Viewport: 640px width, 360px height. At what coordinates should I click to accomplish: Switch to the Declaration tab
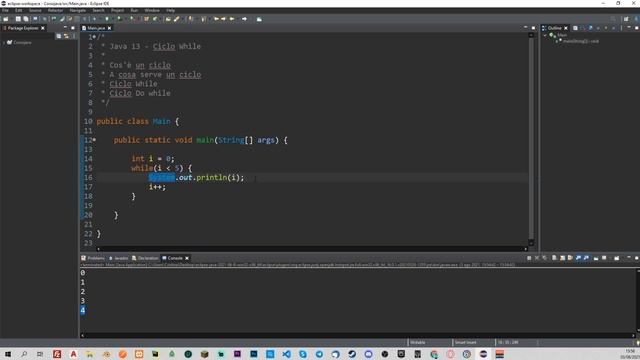click(x=145, y=258)
